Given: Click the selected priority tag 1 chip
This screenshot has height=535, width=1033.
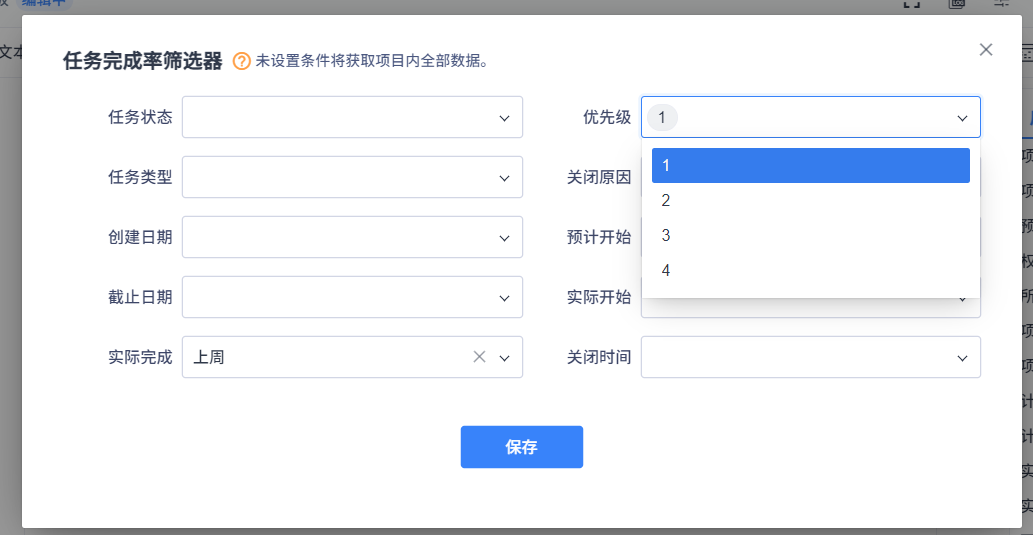Looking at the screenshot, I should point(662,117).
